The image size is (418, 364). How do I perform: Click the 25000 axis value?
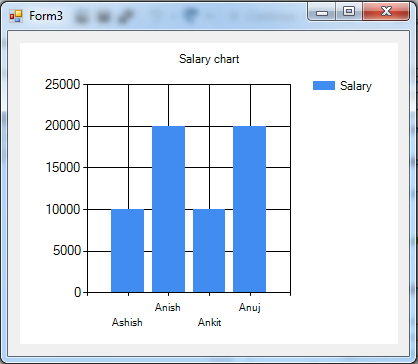pyautogui.click(x=63, y=85)
